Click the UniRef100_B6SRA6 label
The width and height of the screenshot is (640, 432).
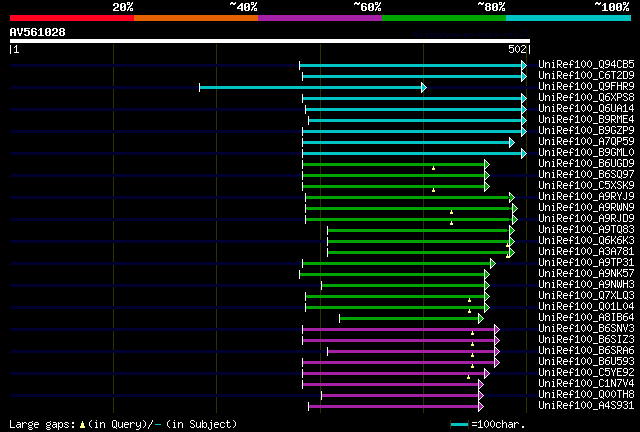point(586,351)
